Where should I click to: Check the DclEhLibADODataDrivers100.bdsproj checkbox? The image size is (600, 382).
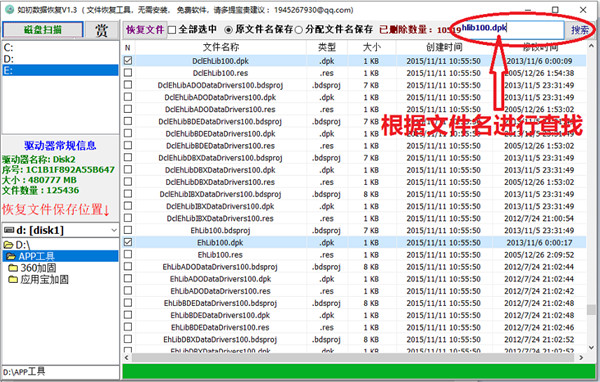click(128, 85)
